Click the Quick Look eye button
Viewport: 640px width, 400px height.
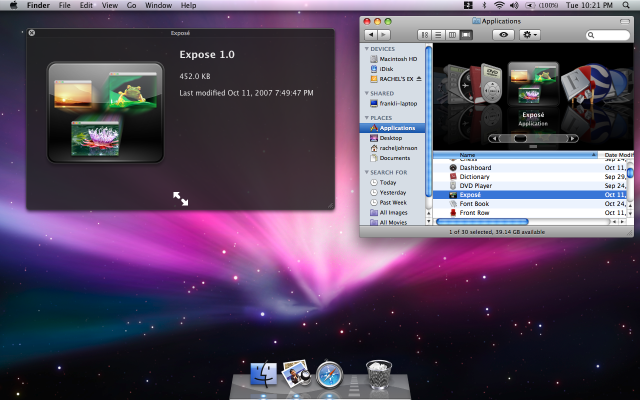click(503, 35)
